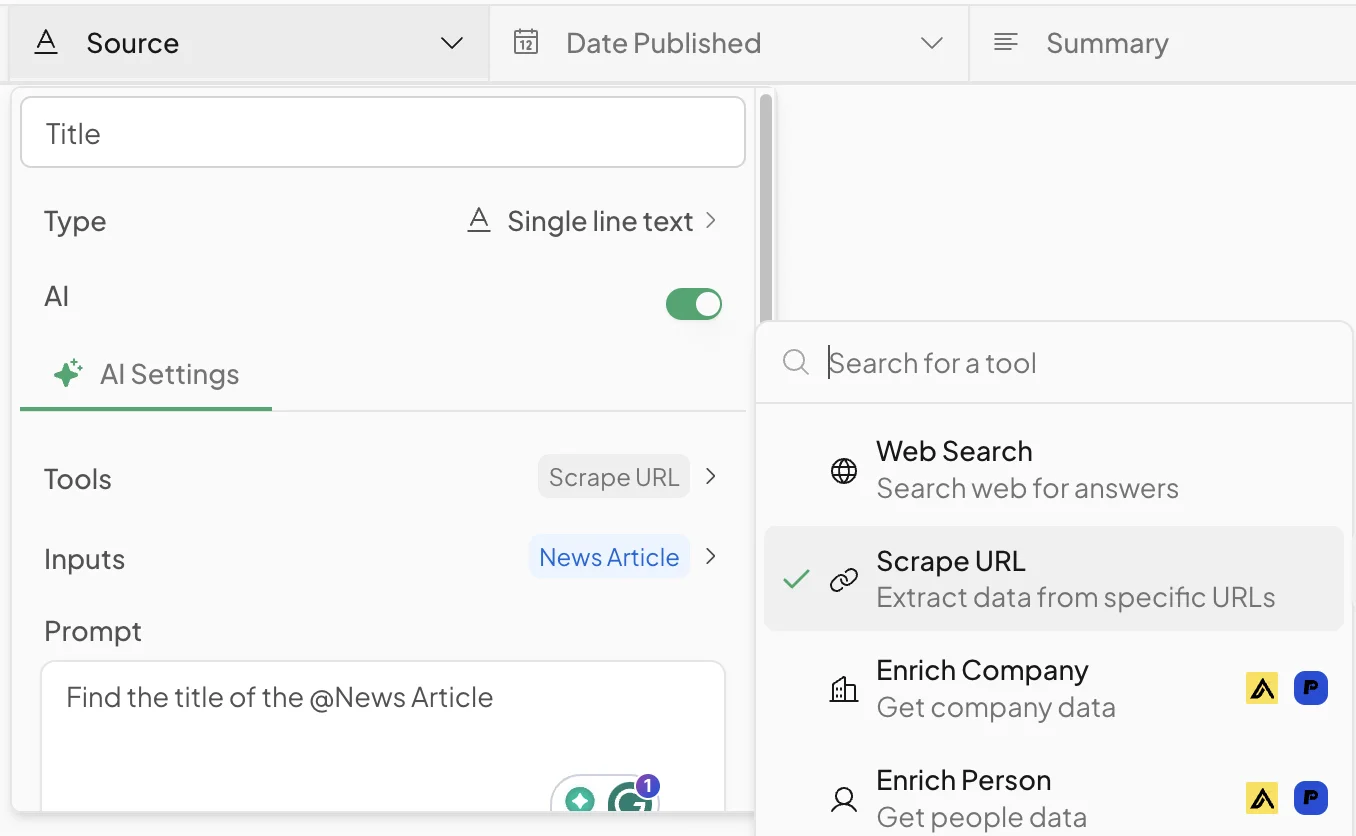Click 'Get company data' description
Screen dimensions: 1356x836
pos(996,707)
